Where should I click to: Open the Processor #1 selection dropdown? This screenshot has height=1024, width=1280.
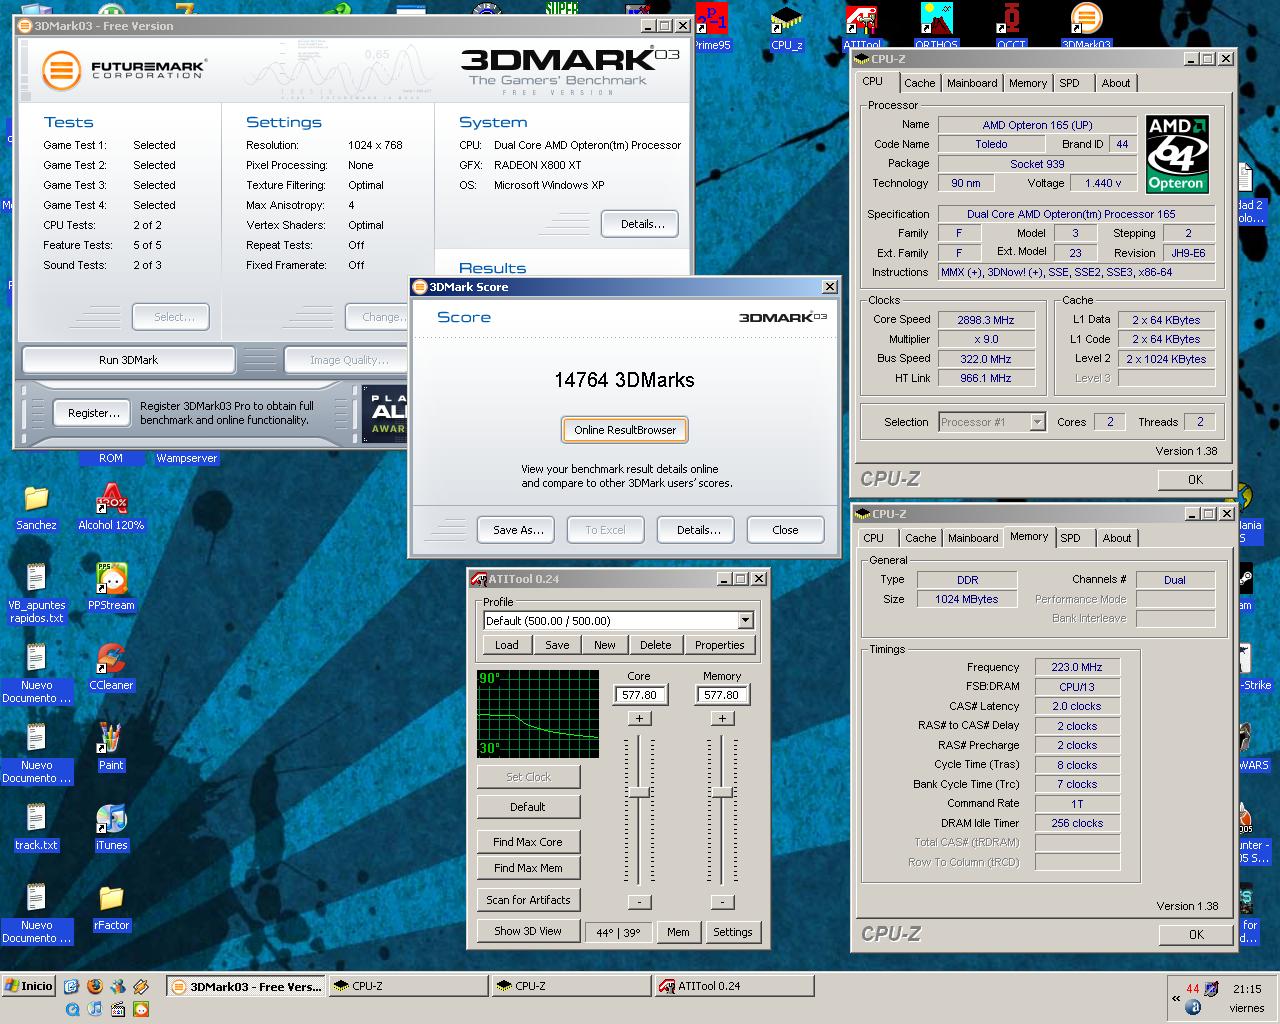[x=1037, y=422]
